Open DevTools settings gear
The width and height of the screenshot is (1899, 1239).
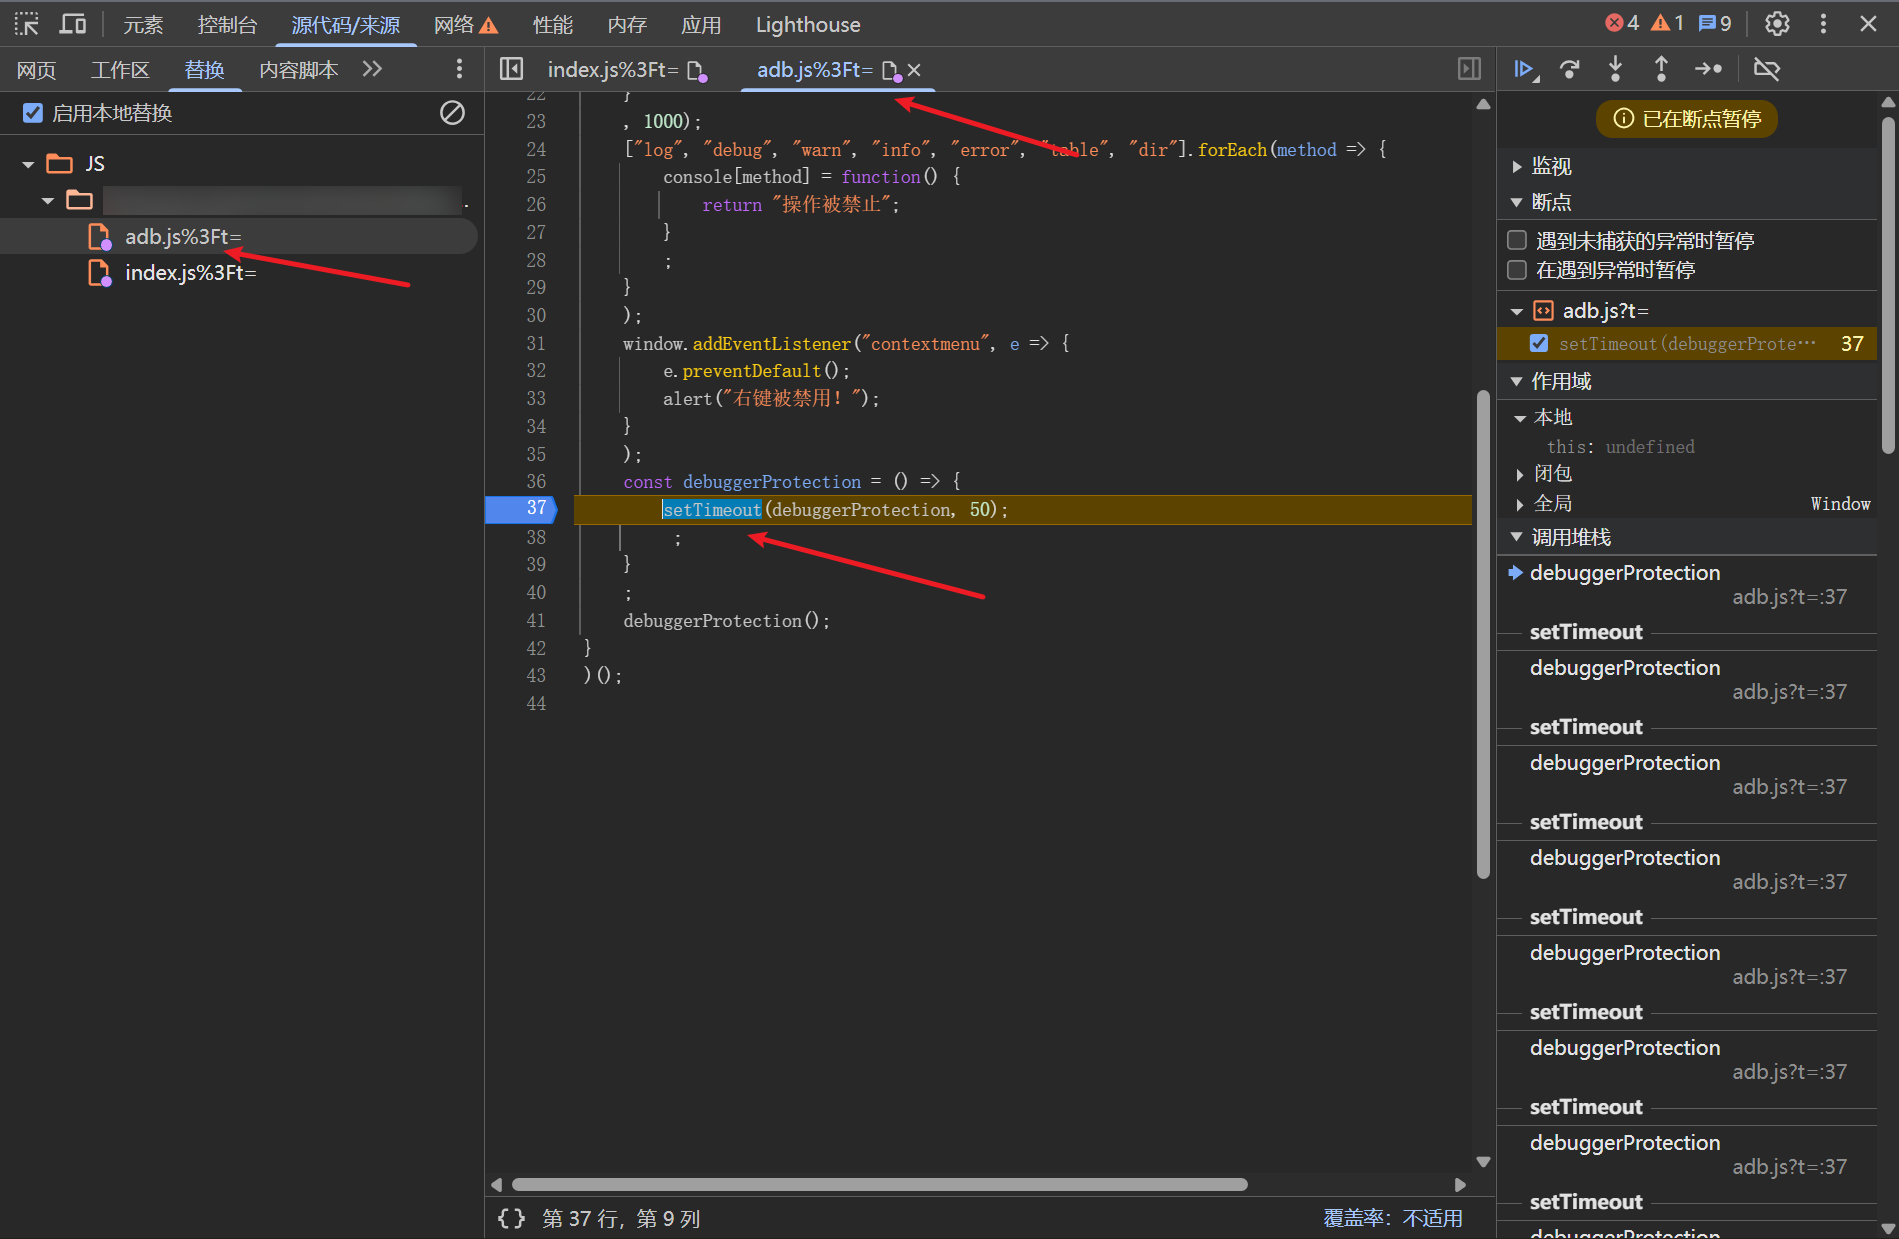click(1777, 24)
